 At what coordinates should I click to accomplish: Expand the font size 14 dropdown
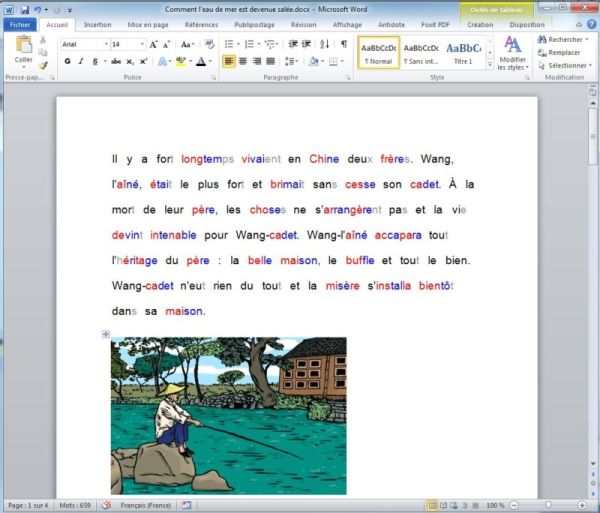139,45
